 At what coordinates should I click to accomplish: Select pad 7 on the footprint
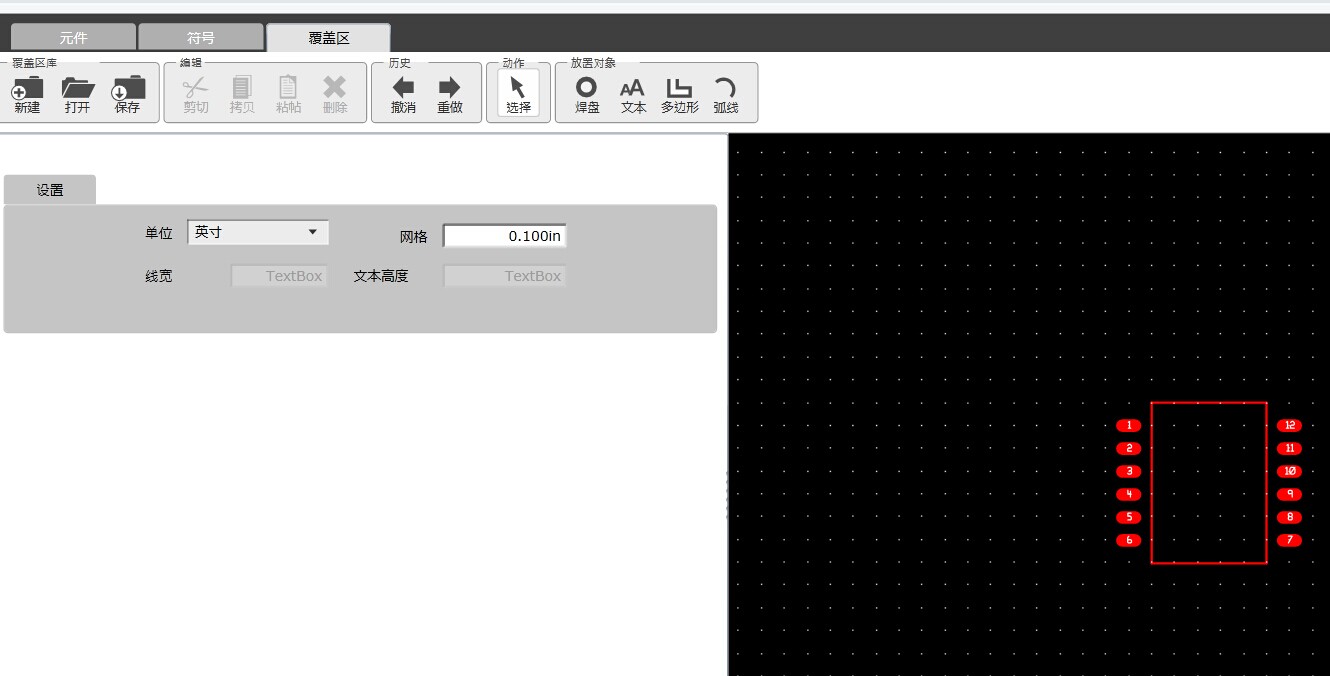point(1290,540)
